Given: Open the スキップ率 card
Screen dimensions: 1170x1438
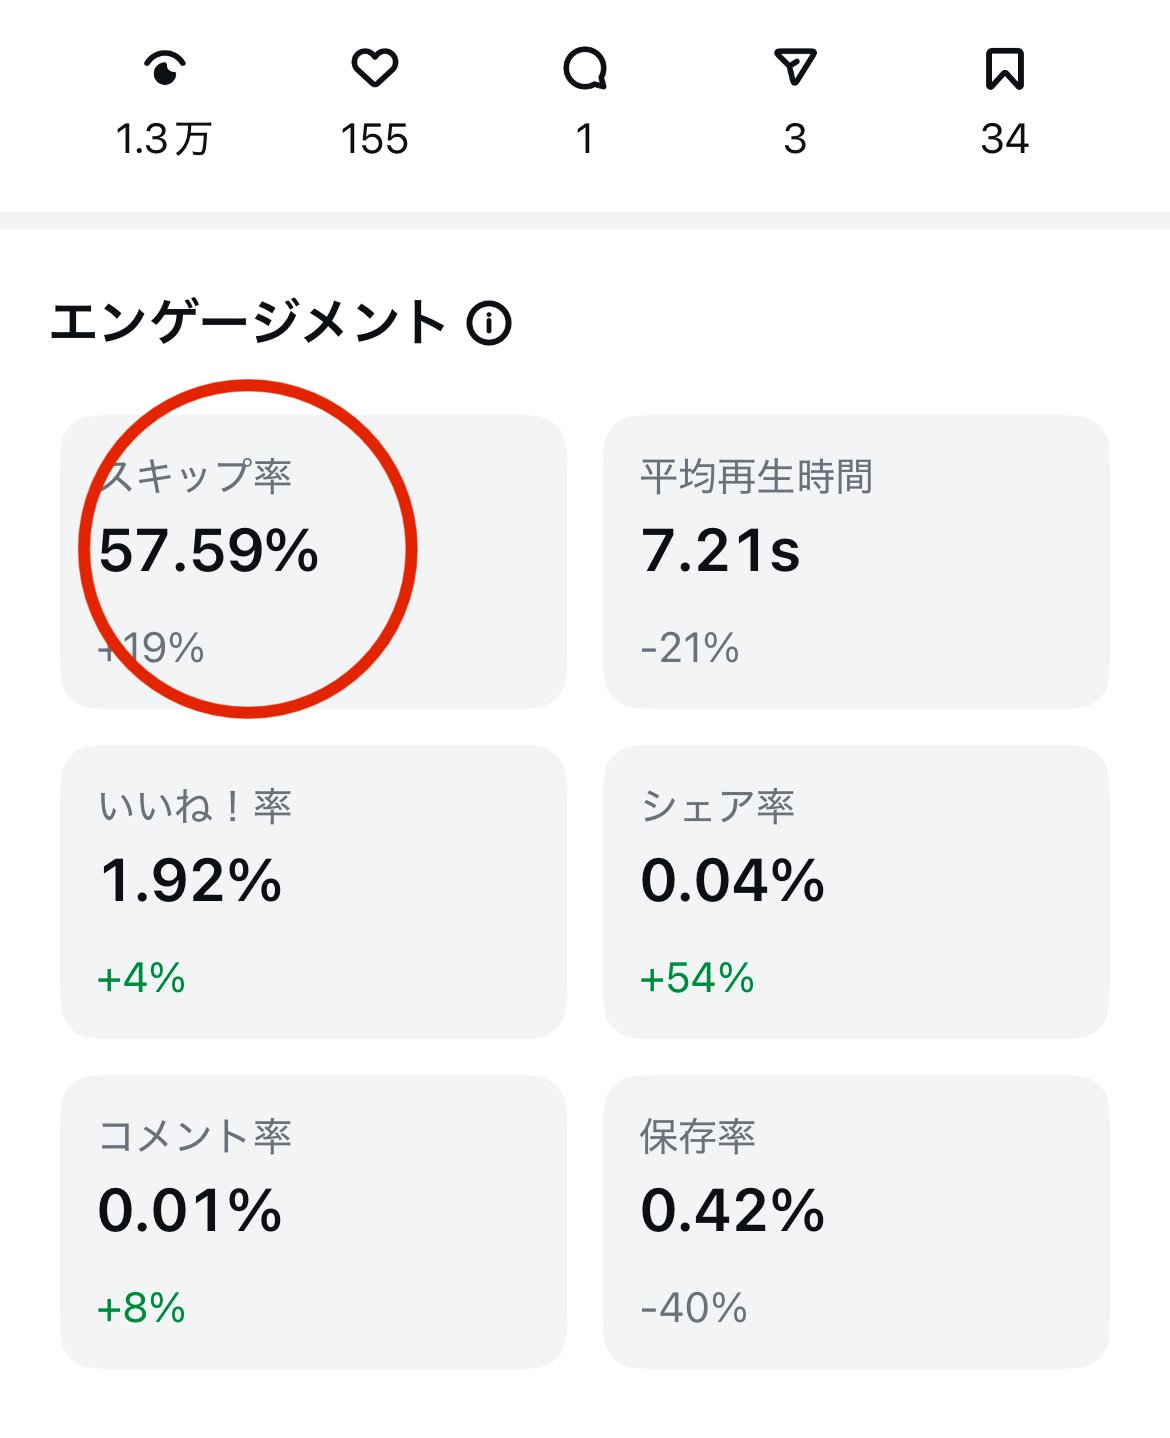Looking at the screenshot, I should click(x=313, y=562).
